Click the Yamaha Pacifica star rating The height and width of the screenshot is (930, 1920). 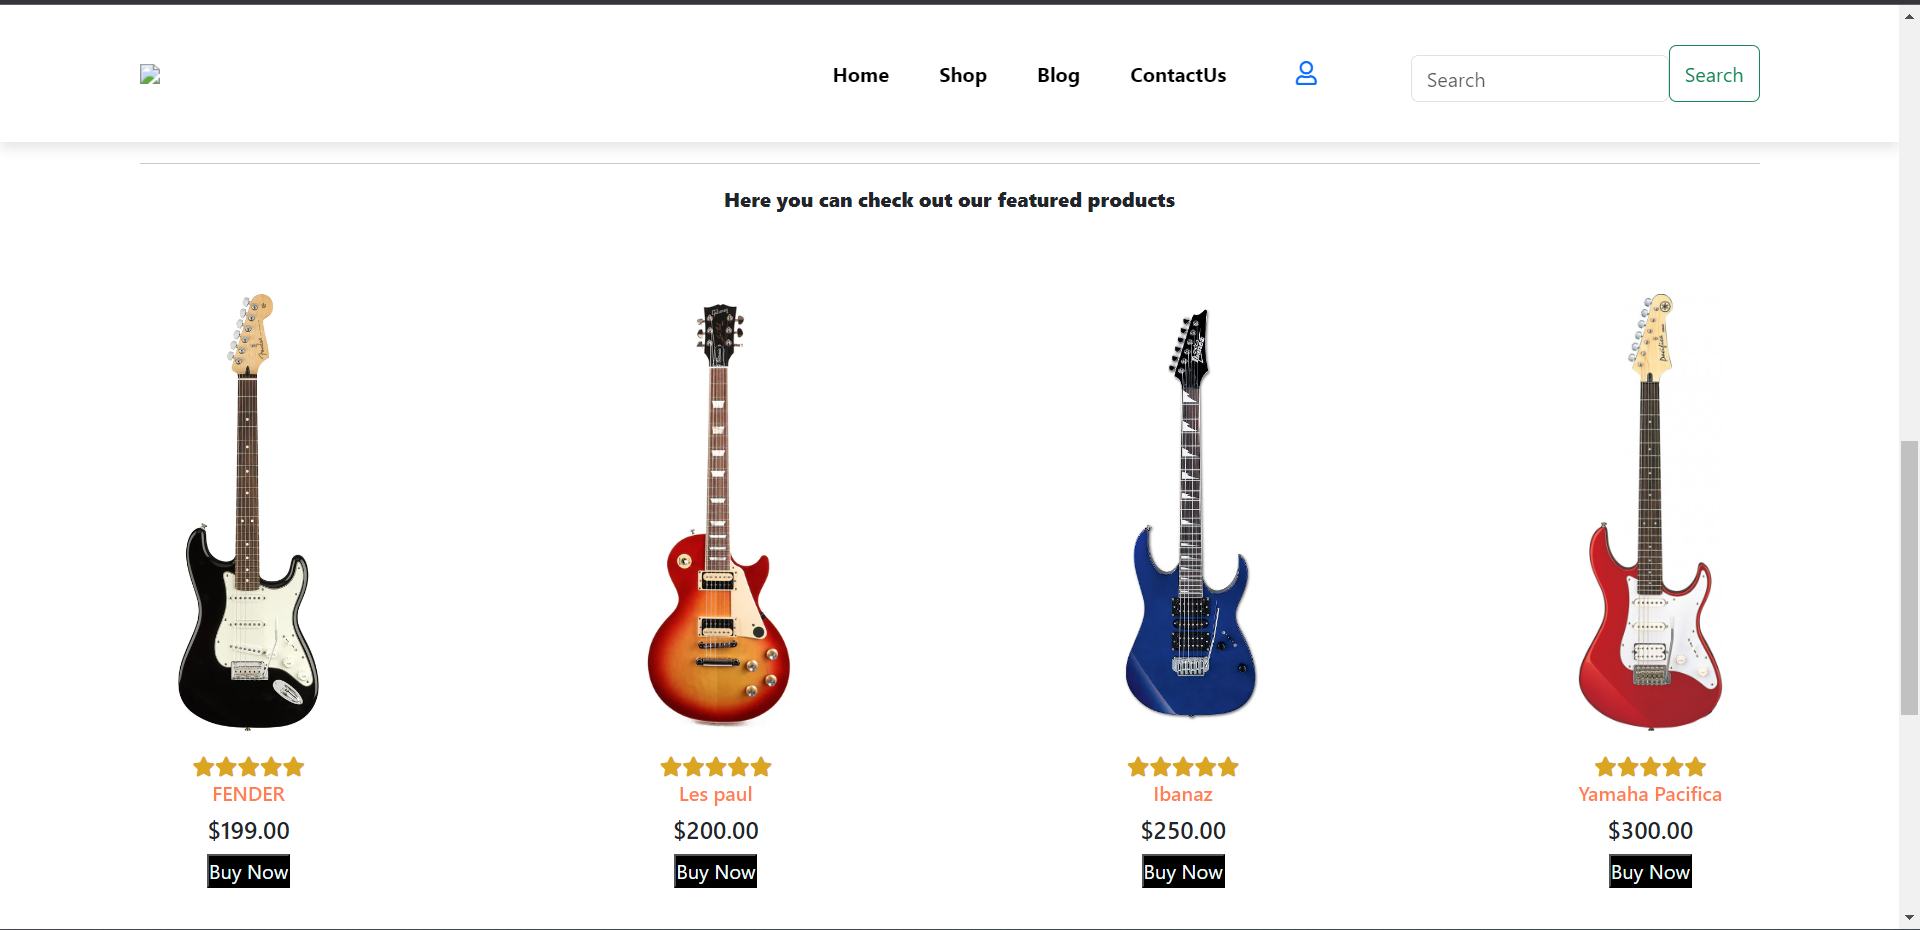tap(1650, 767)
